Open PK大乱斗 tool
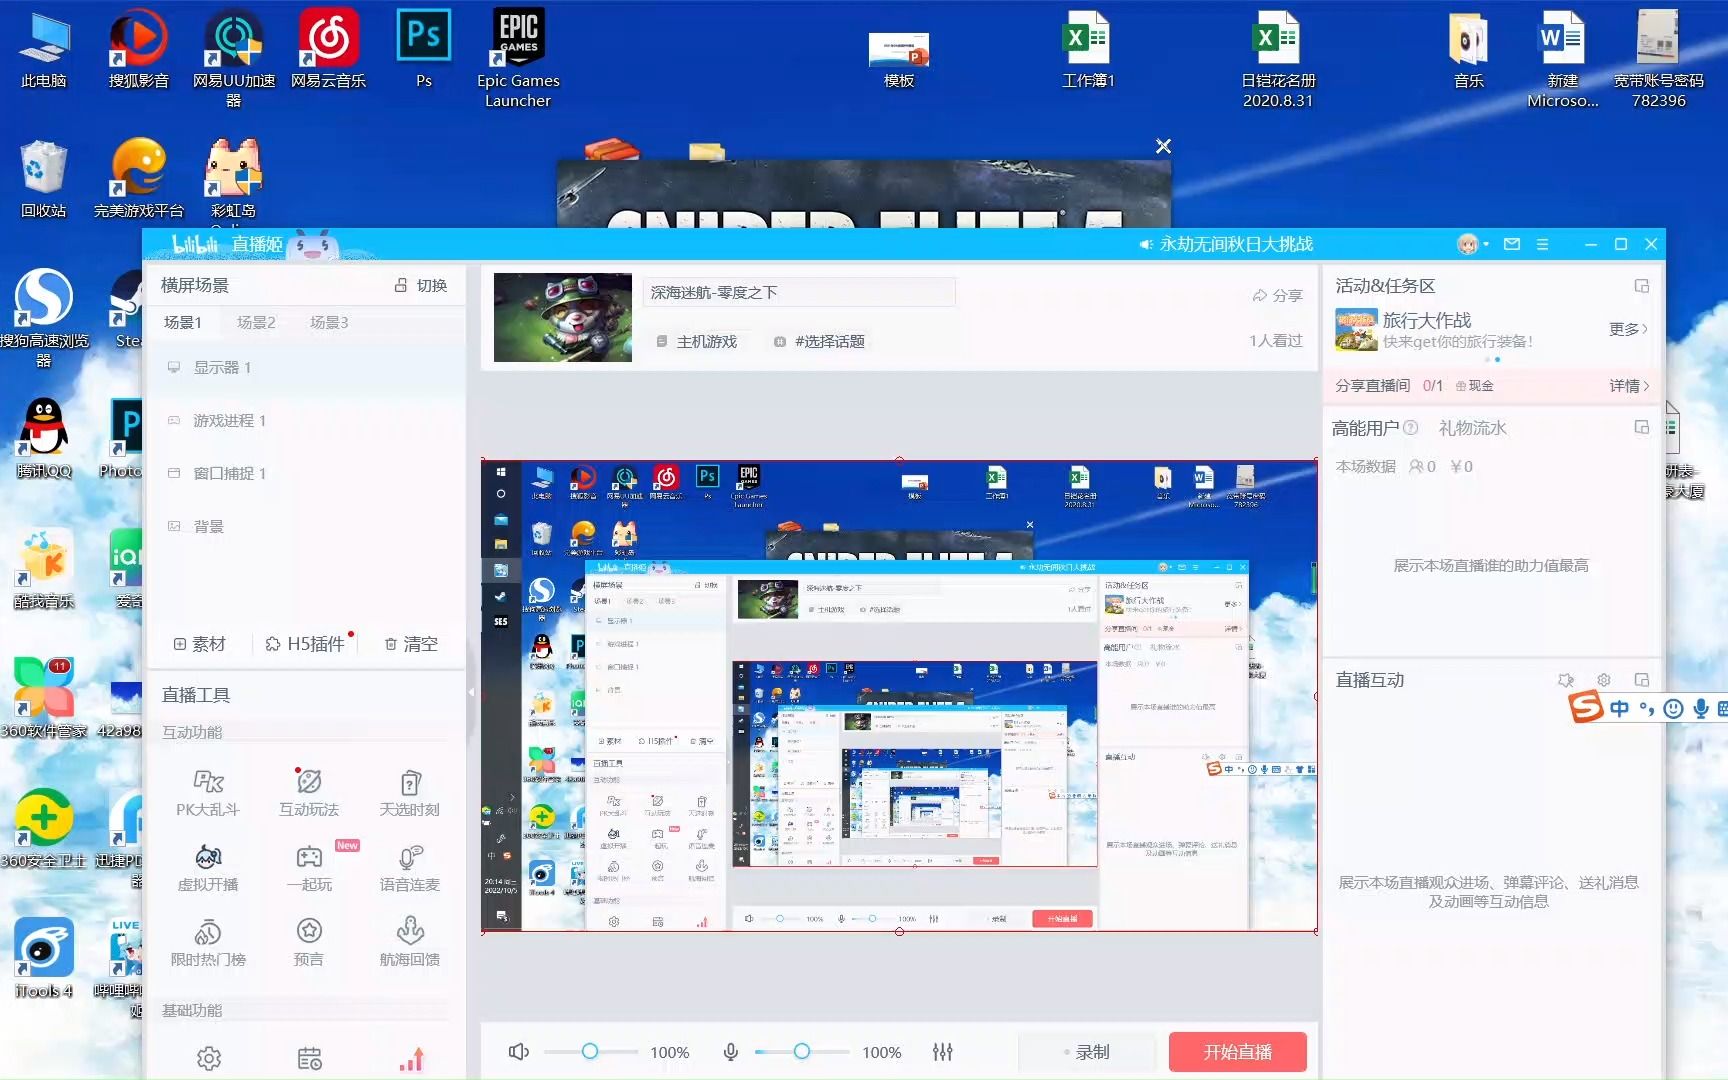This screenshot has width=1728, height=1080. (x=208, y=793)
